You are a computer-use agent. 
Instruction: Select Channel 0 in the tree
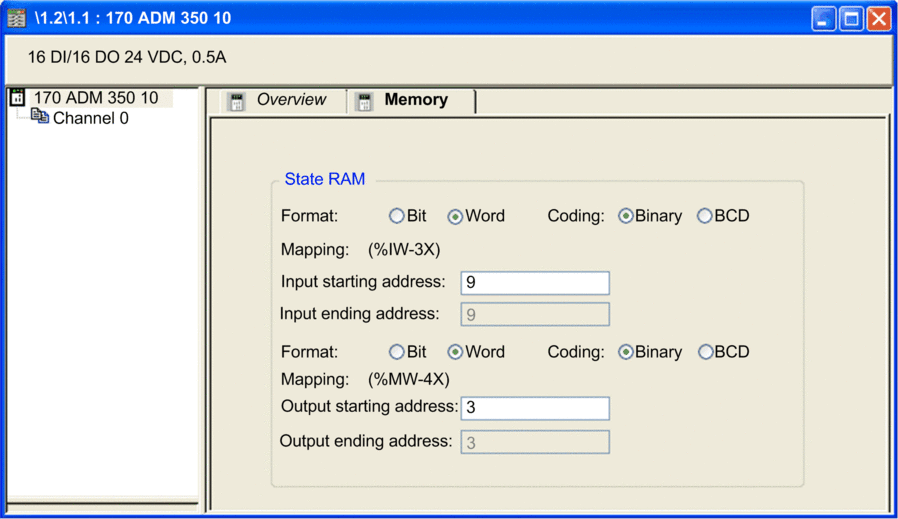pyautogui.click(x=90, y=118)
